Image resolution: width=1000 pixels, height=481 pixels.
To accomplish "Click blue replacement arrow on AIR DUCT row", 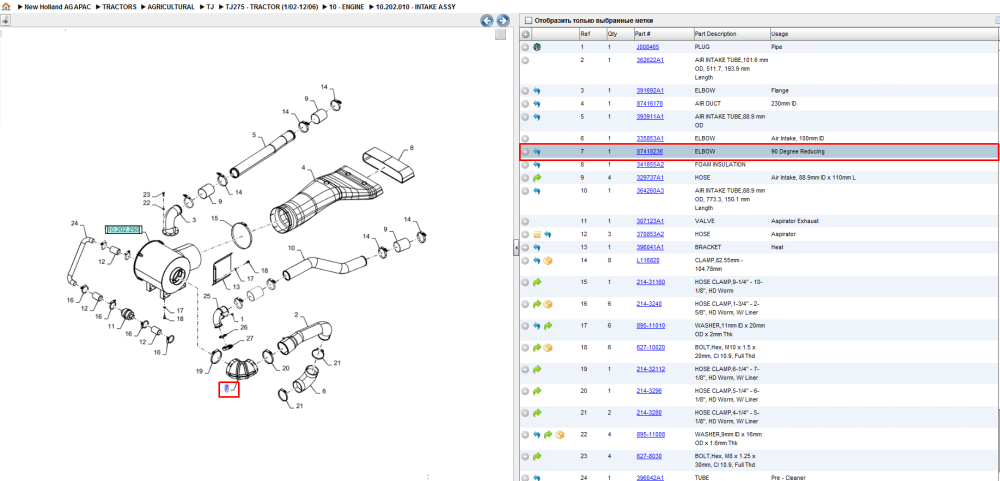I will click(x=536, y=104).
